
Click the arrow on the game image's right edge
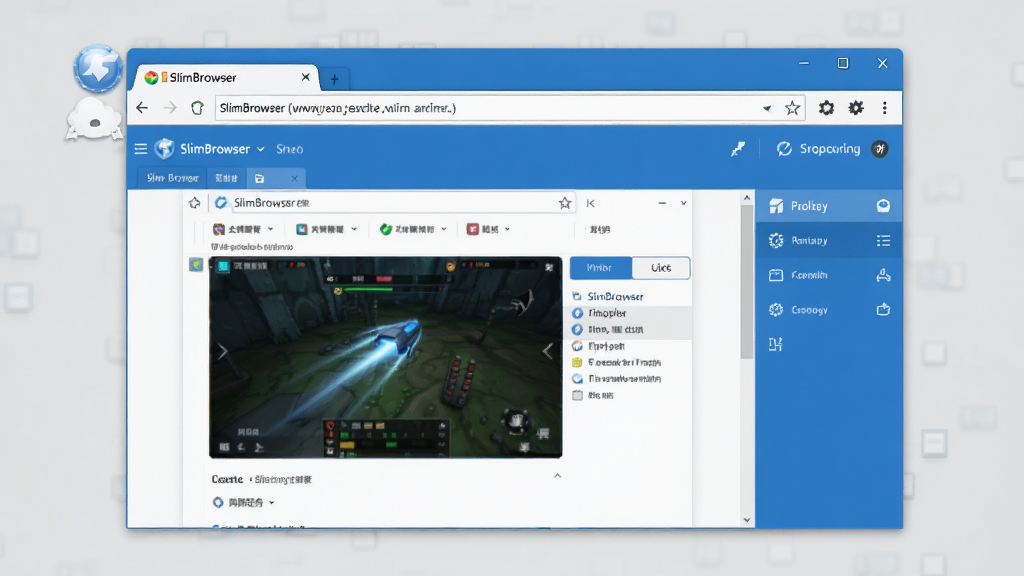coord(547,351)
